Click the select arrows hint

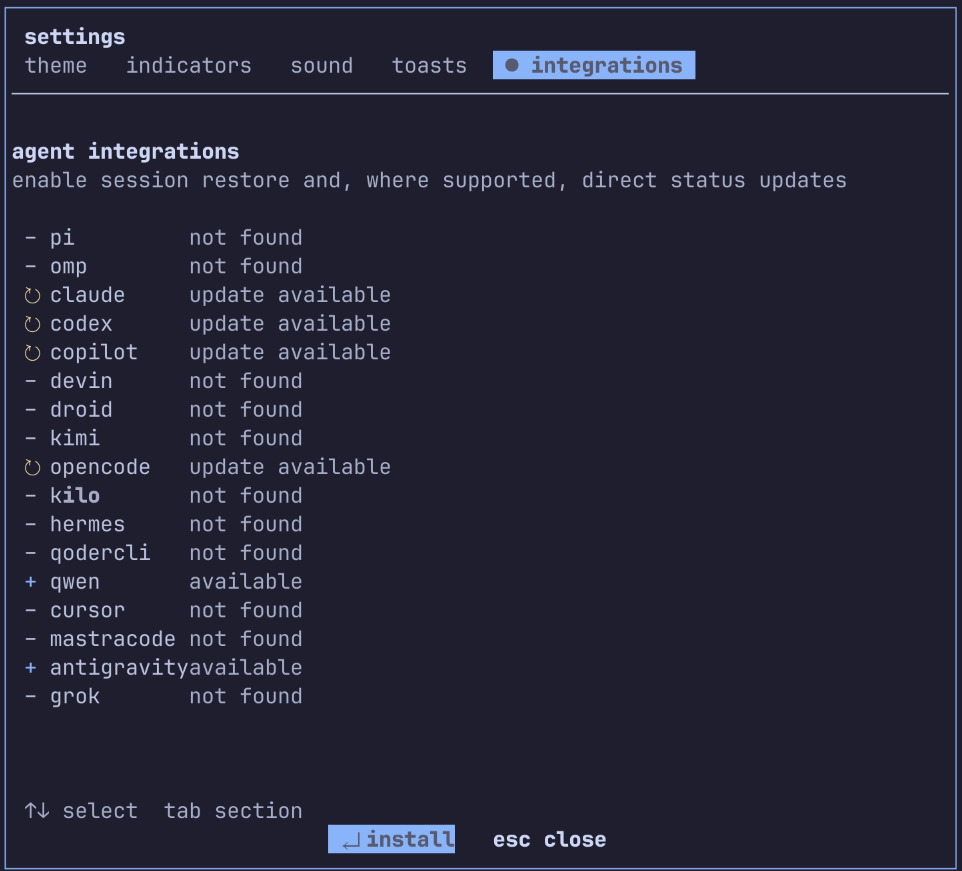(x=81, y=811)
